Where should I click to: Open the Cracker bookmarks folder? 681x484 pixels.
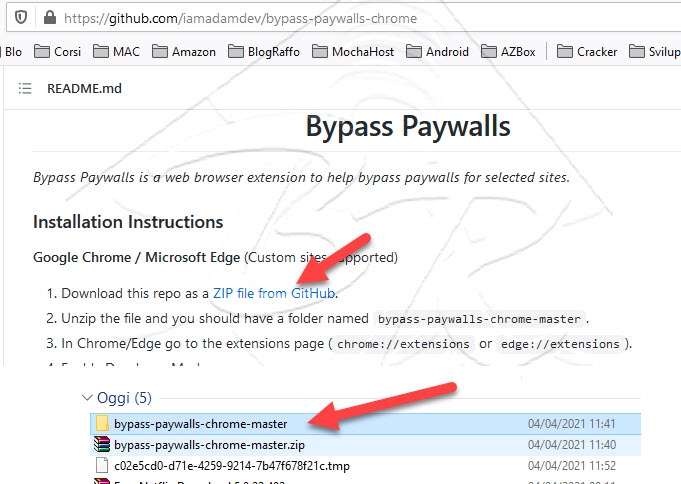click(587, 52)
